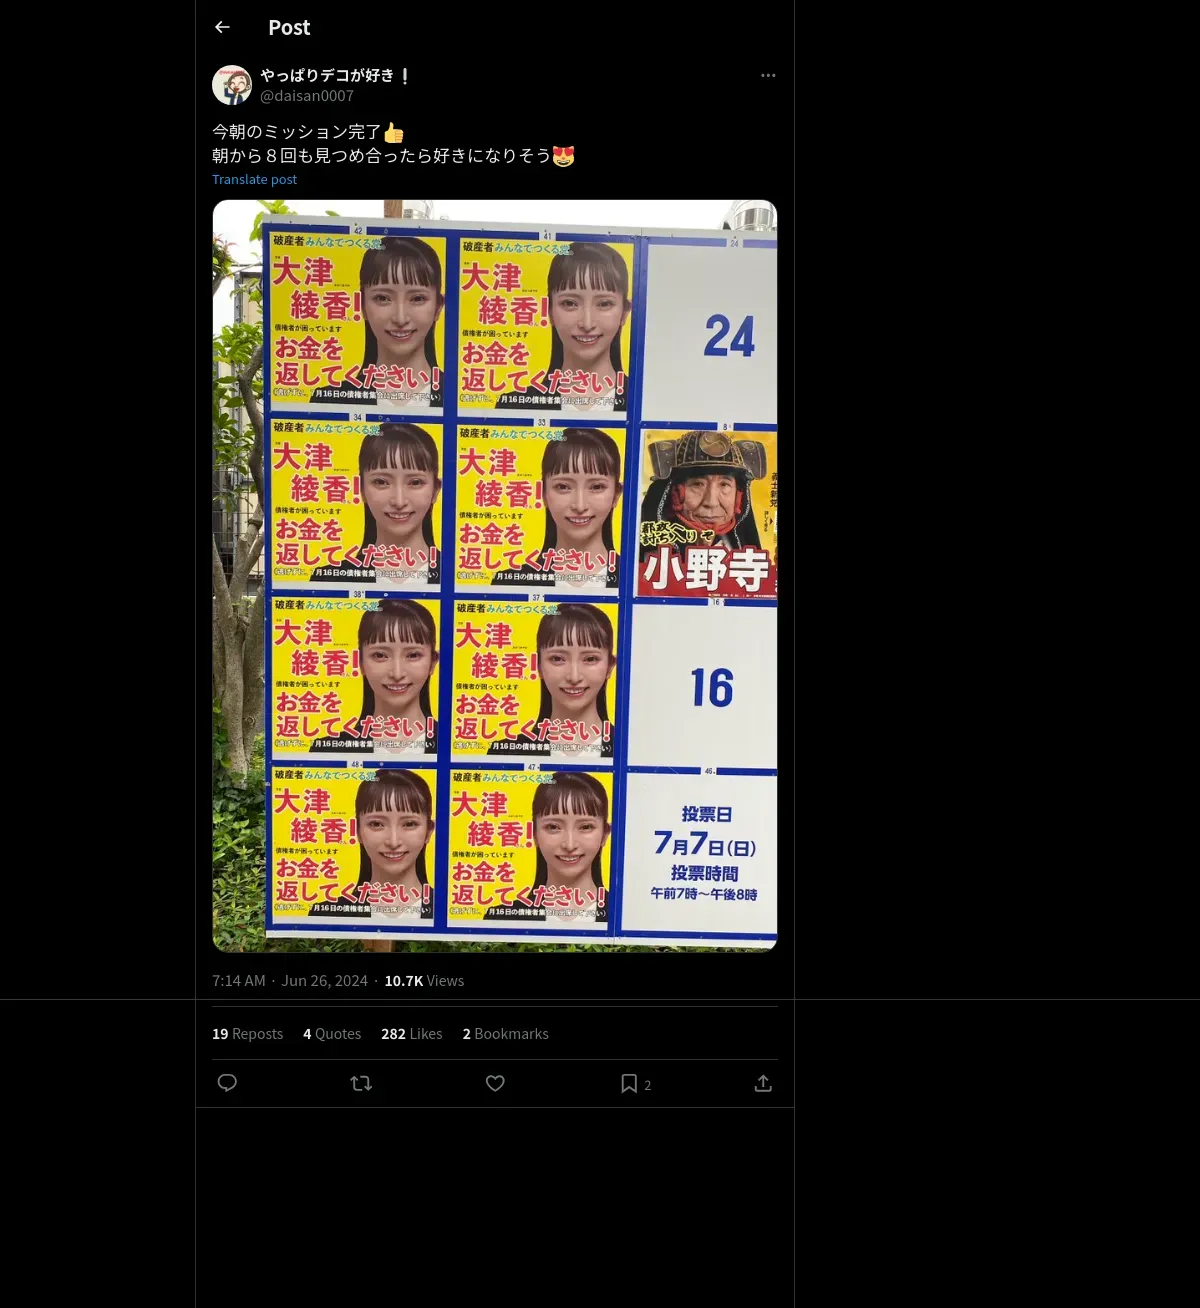Image resolution: width=1200 pixels, height=1308 pixels.
Task: View the list of 19 Reposts
Action: click(247, 1033)
